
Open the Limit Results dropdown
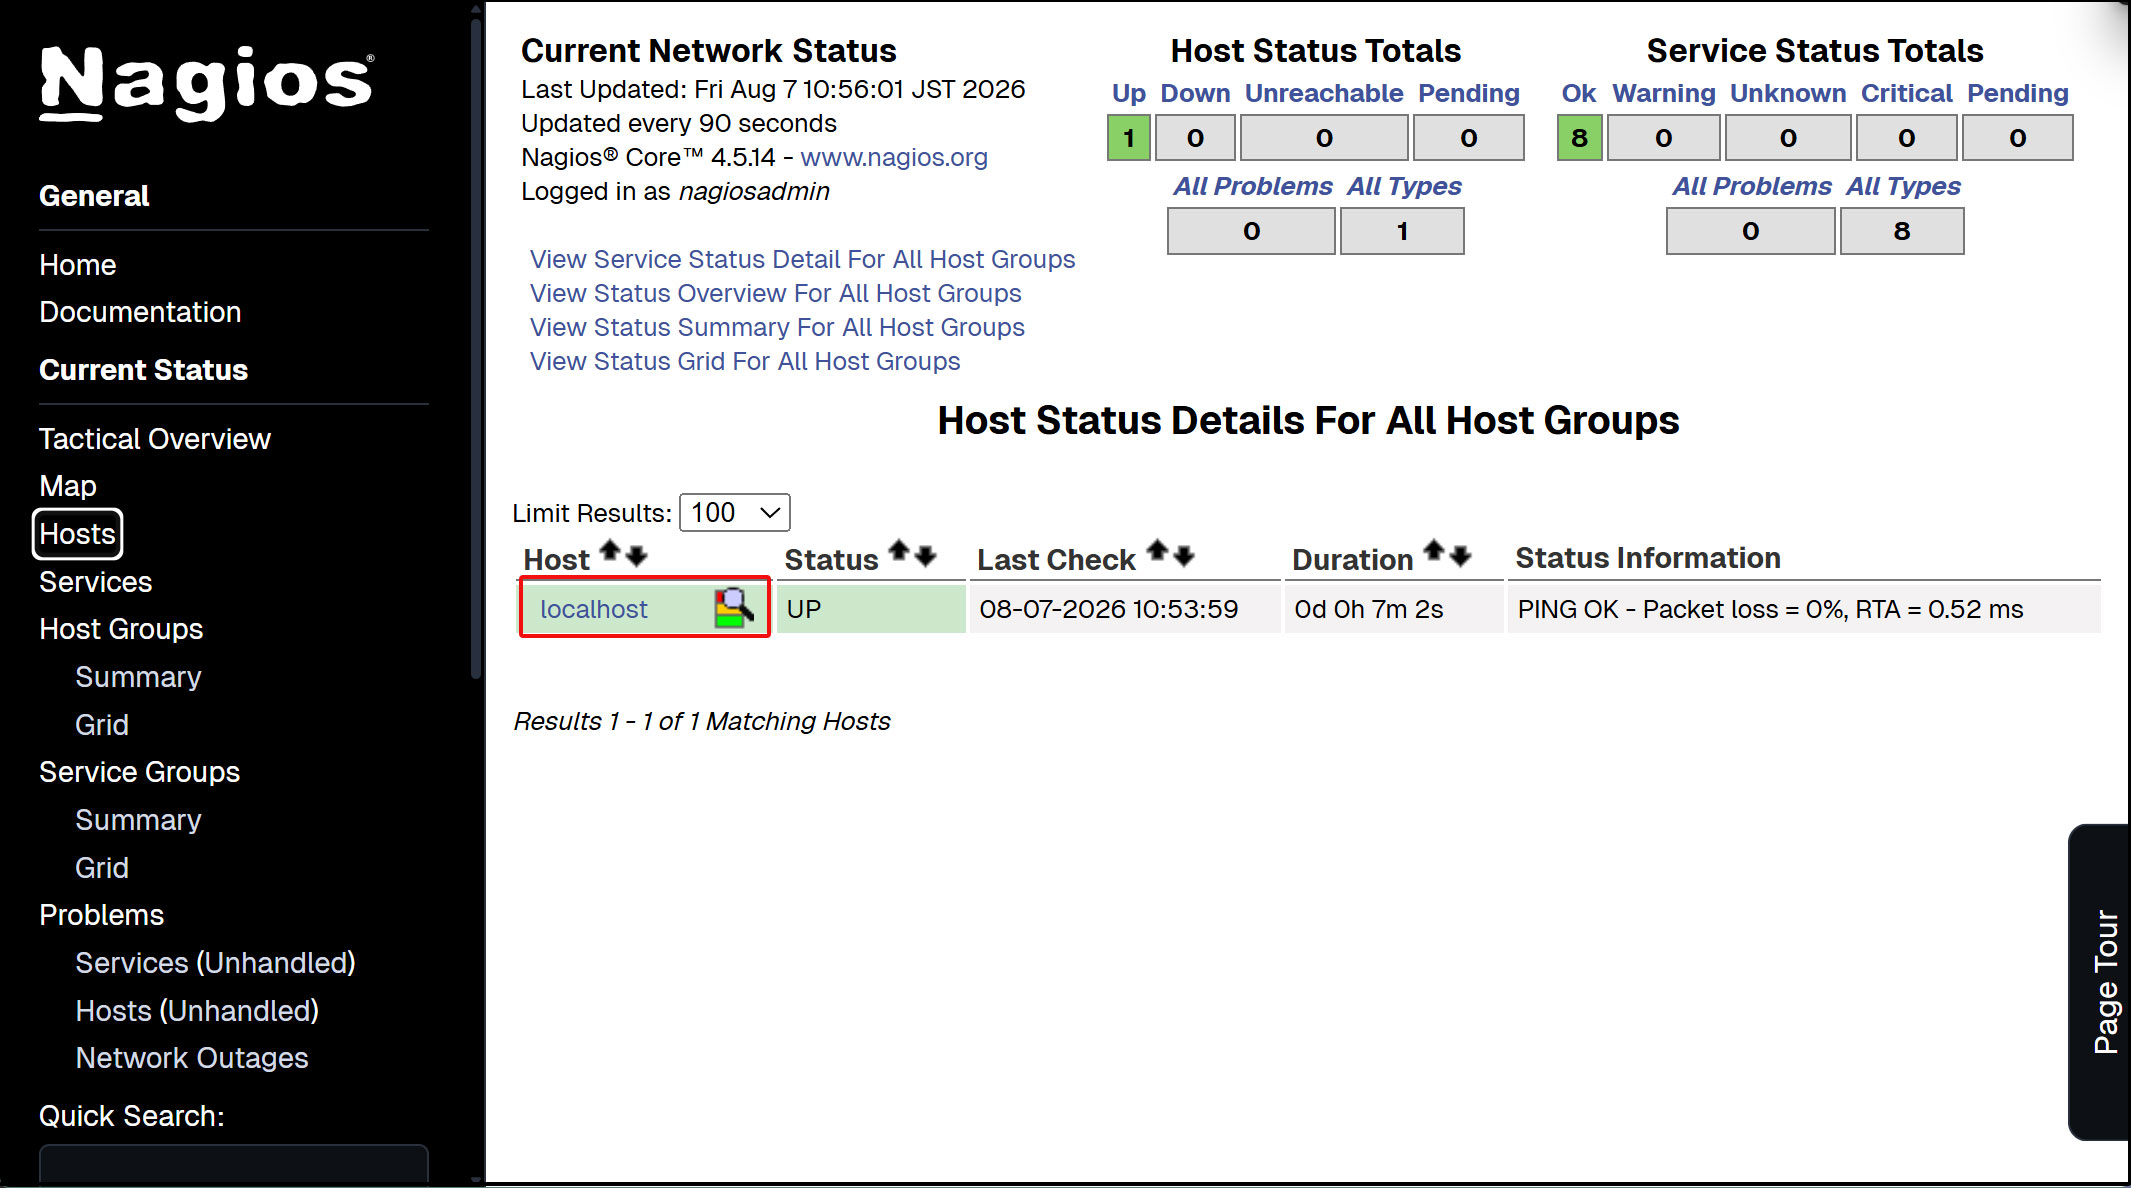click(735, 512)
